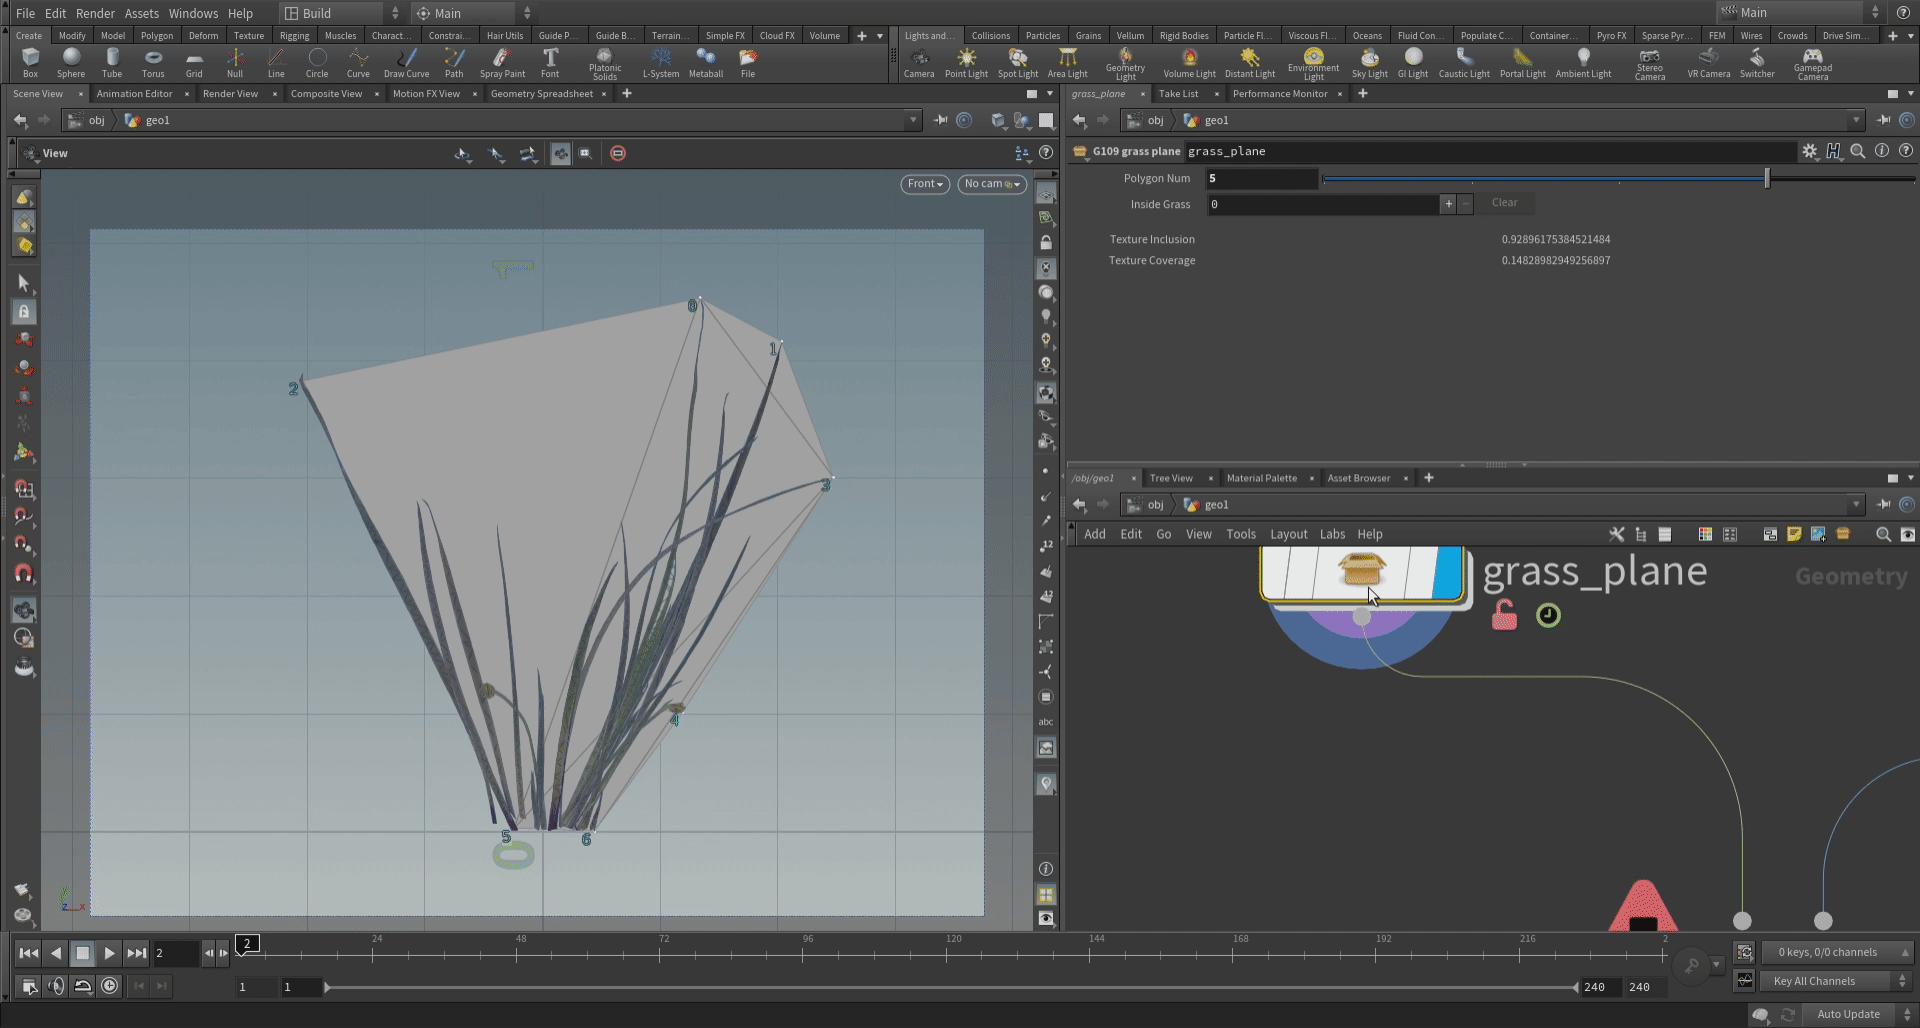This screenshot has width=1920, height=1028.
Task: Open the Render menu
Action: coord(95,13)
